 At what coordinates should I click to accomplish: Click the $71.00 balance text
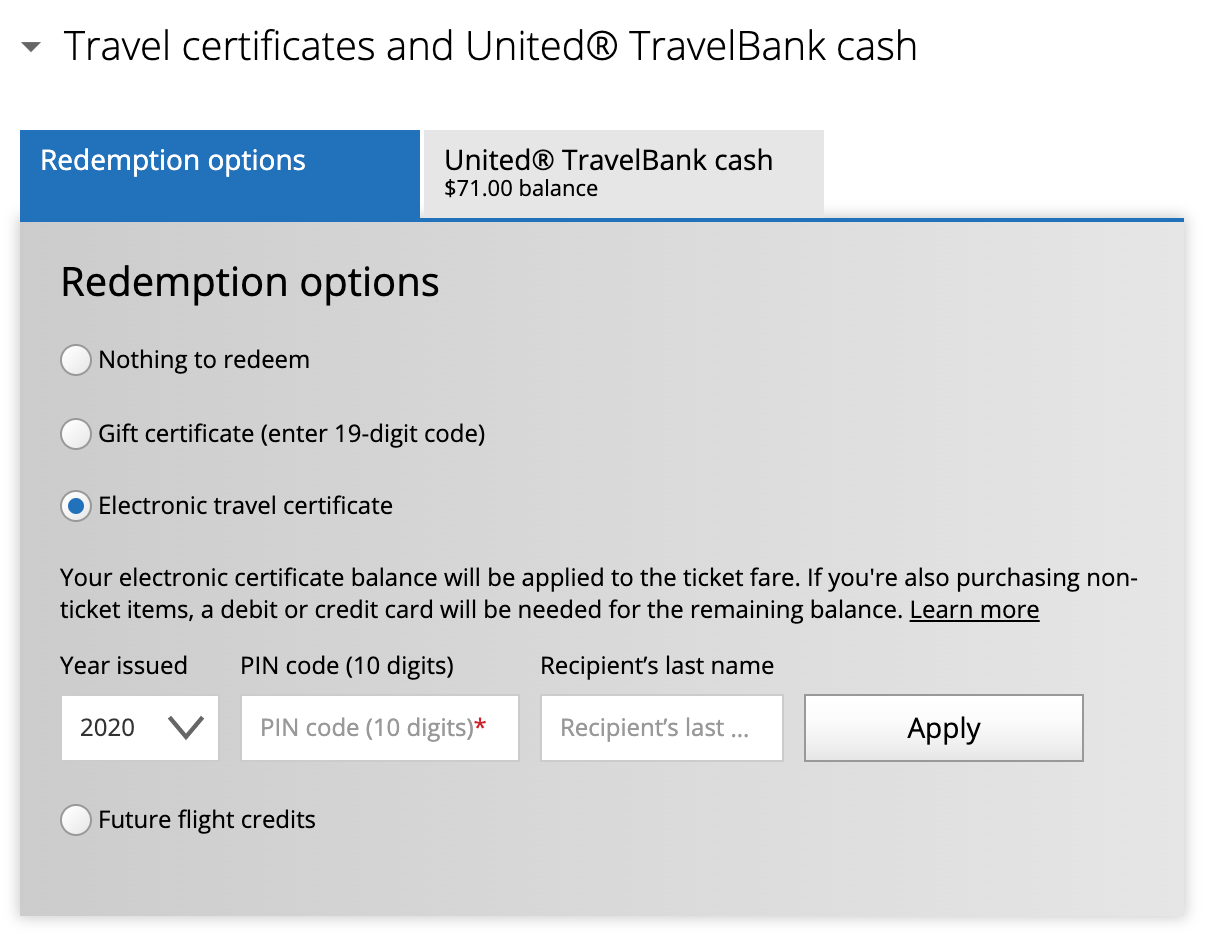[x=521, y=189]
